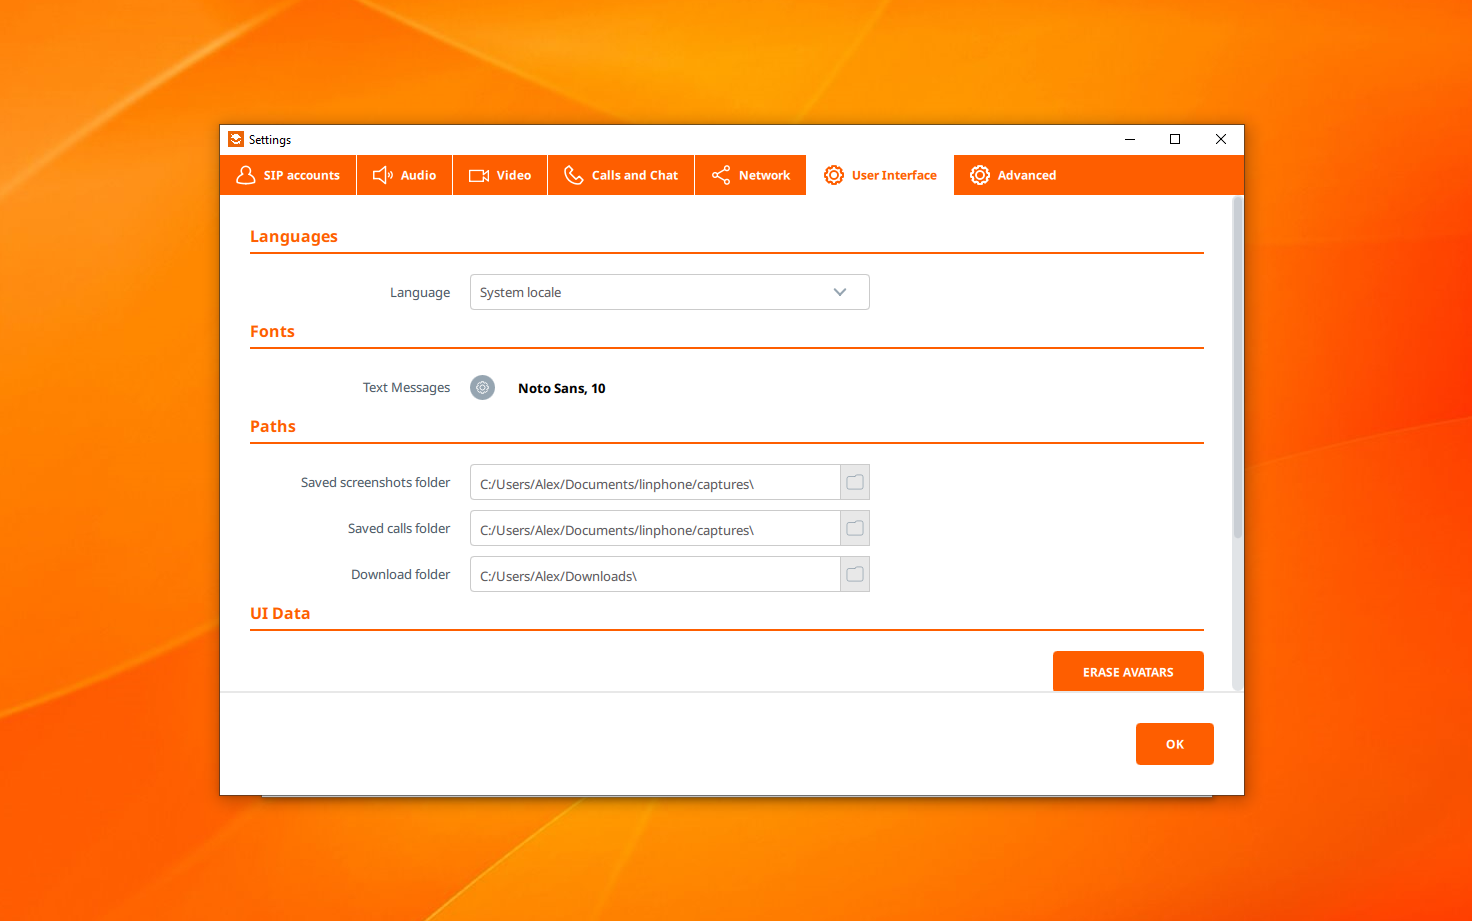Click the SIP accounts person icon
Screen dimensions: 1472x921
[246, 175]
